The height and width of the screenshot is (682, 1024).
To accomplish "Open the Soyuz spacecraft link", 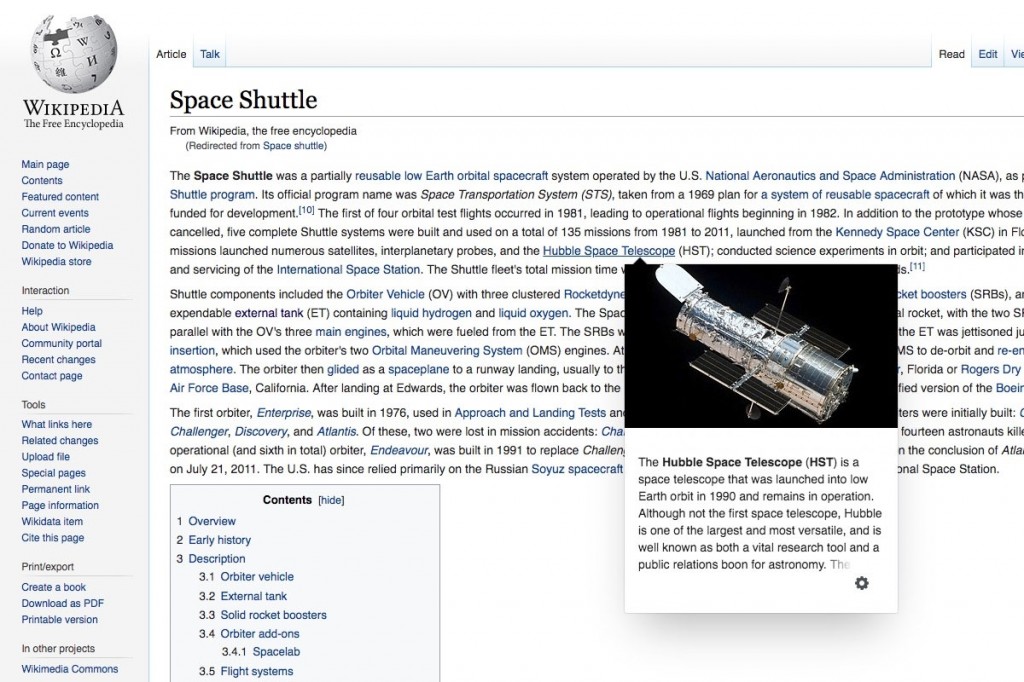I will click(577, 469).
